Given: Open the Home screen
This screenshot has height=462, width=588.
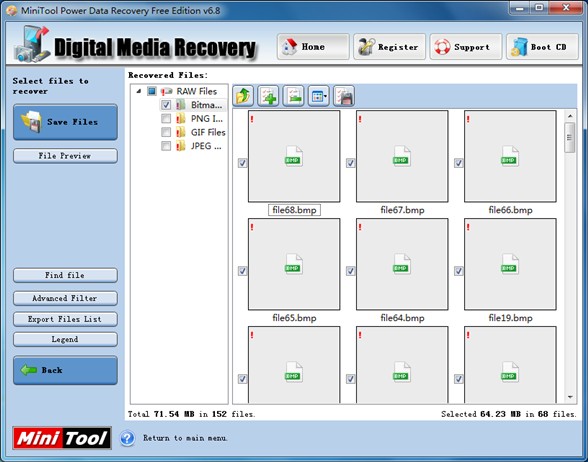Looking at the screenshot, I should click(313, 46).
